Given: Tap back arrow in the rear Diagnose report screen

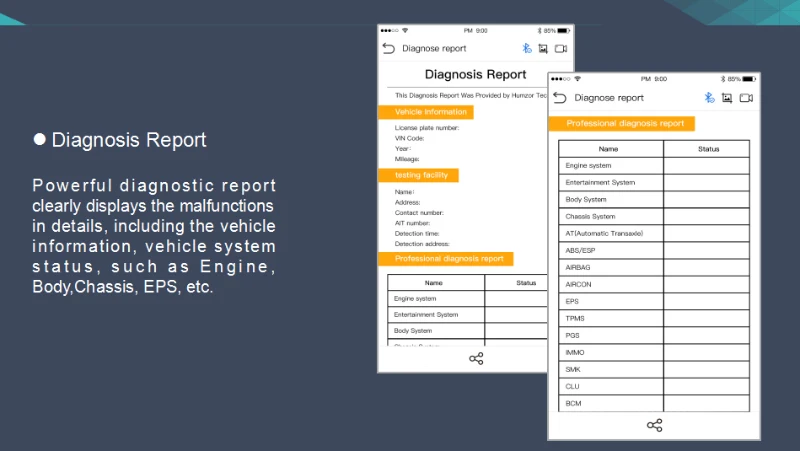Looking at the screenshot, I should coord(389,48).
